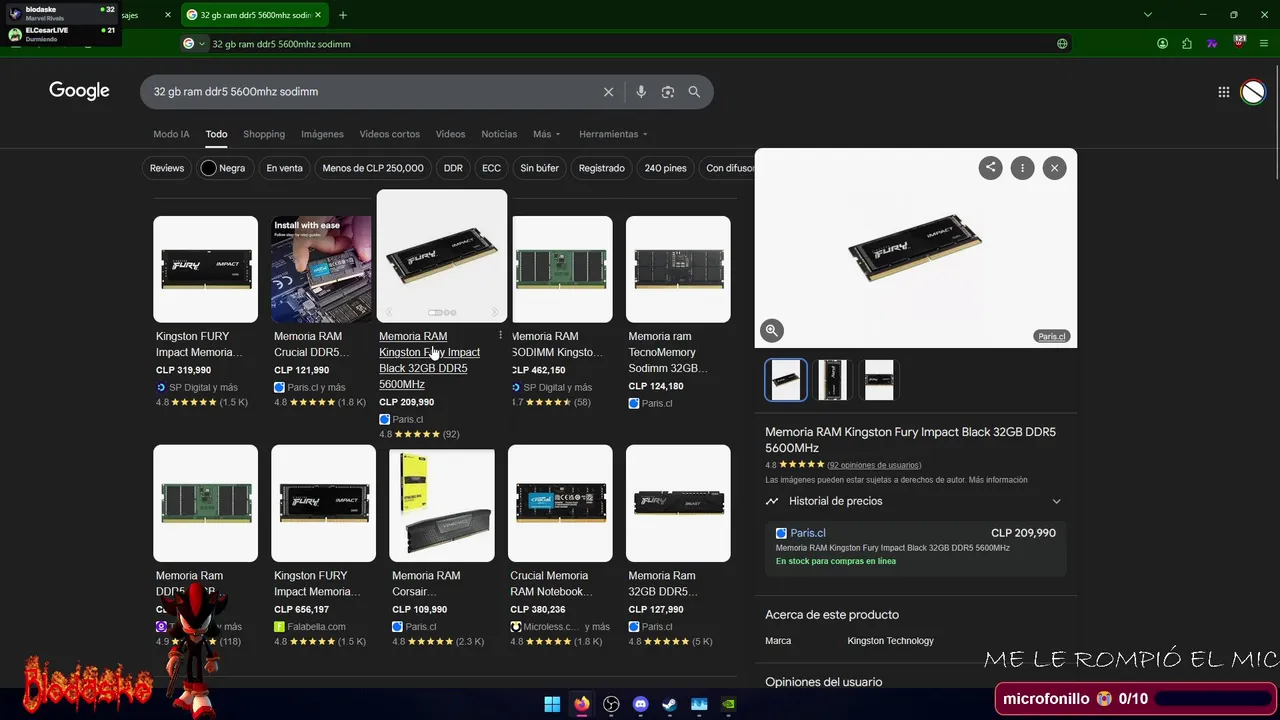Viewport: 1280px width, 720px height.
Task: Select the Todo results tab
Action: coord(216,134)
